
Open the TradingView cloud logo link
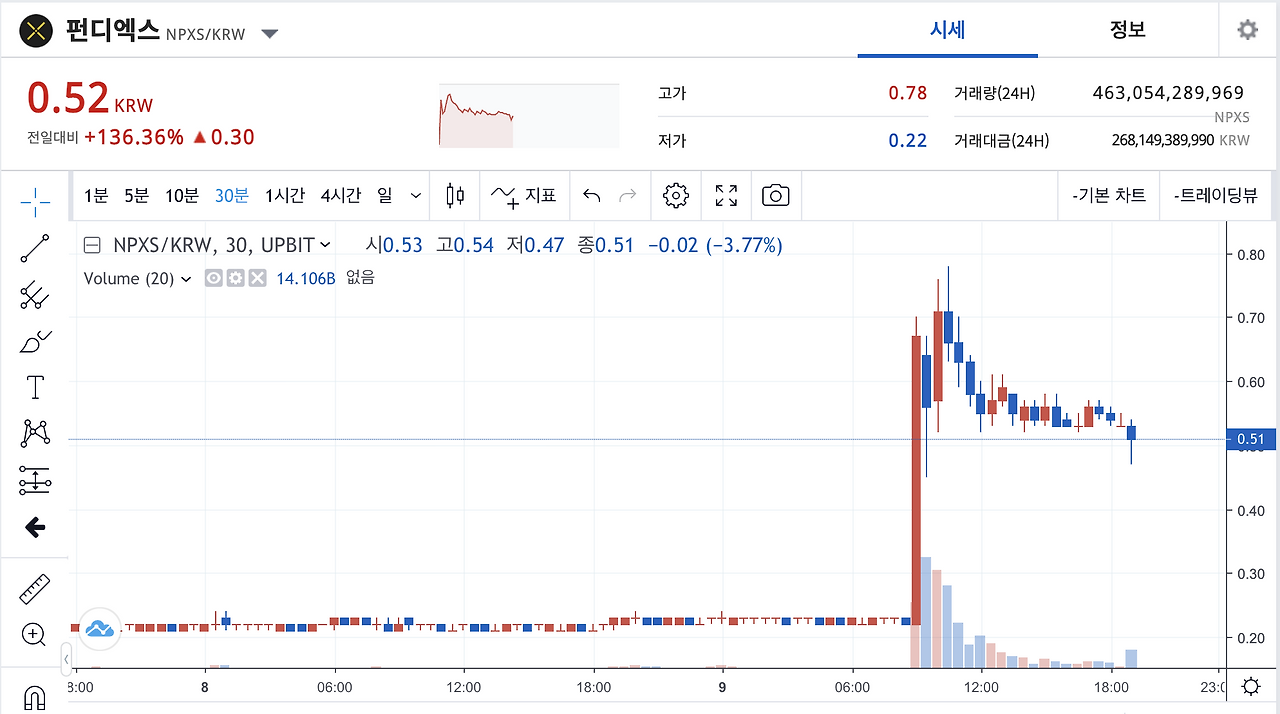[x=100, y=628]
